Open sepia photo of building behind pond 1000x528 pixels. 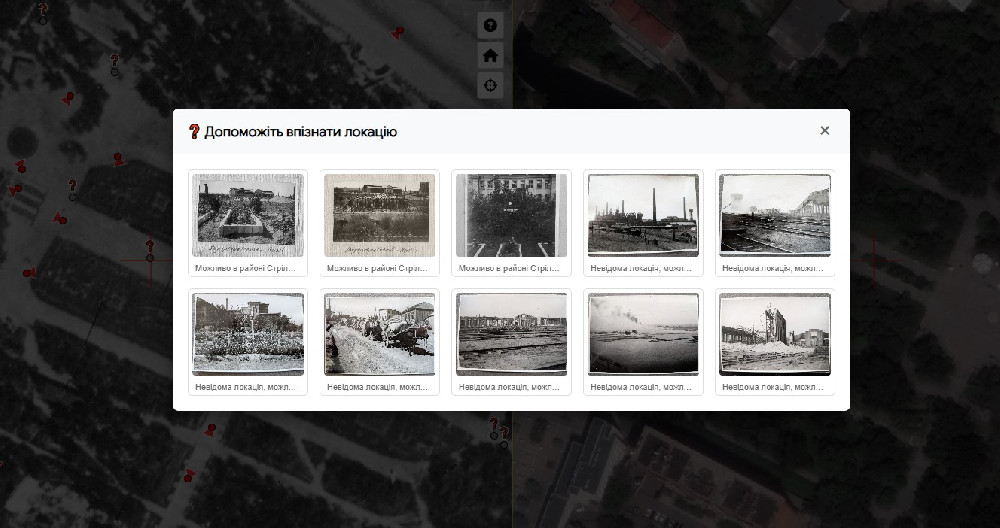[x=379, y=223]
